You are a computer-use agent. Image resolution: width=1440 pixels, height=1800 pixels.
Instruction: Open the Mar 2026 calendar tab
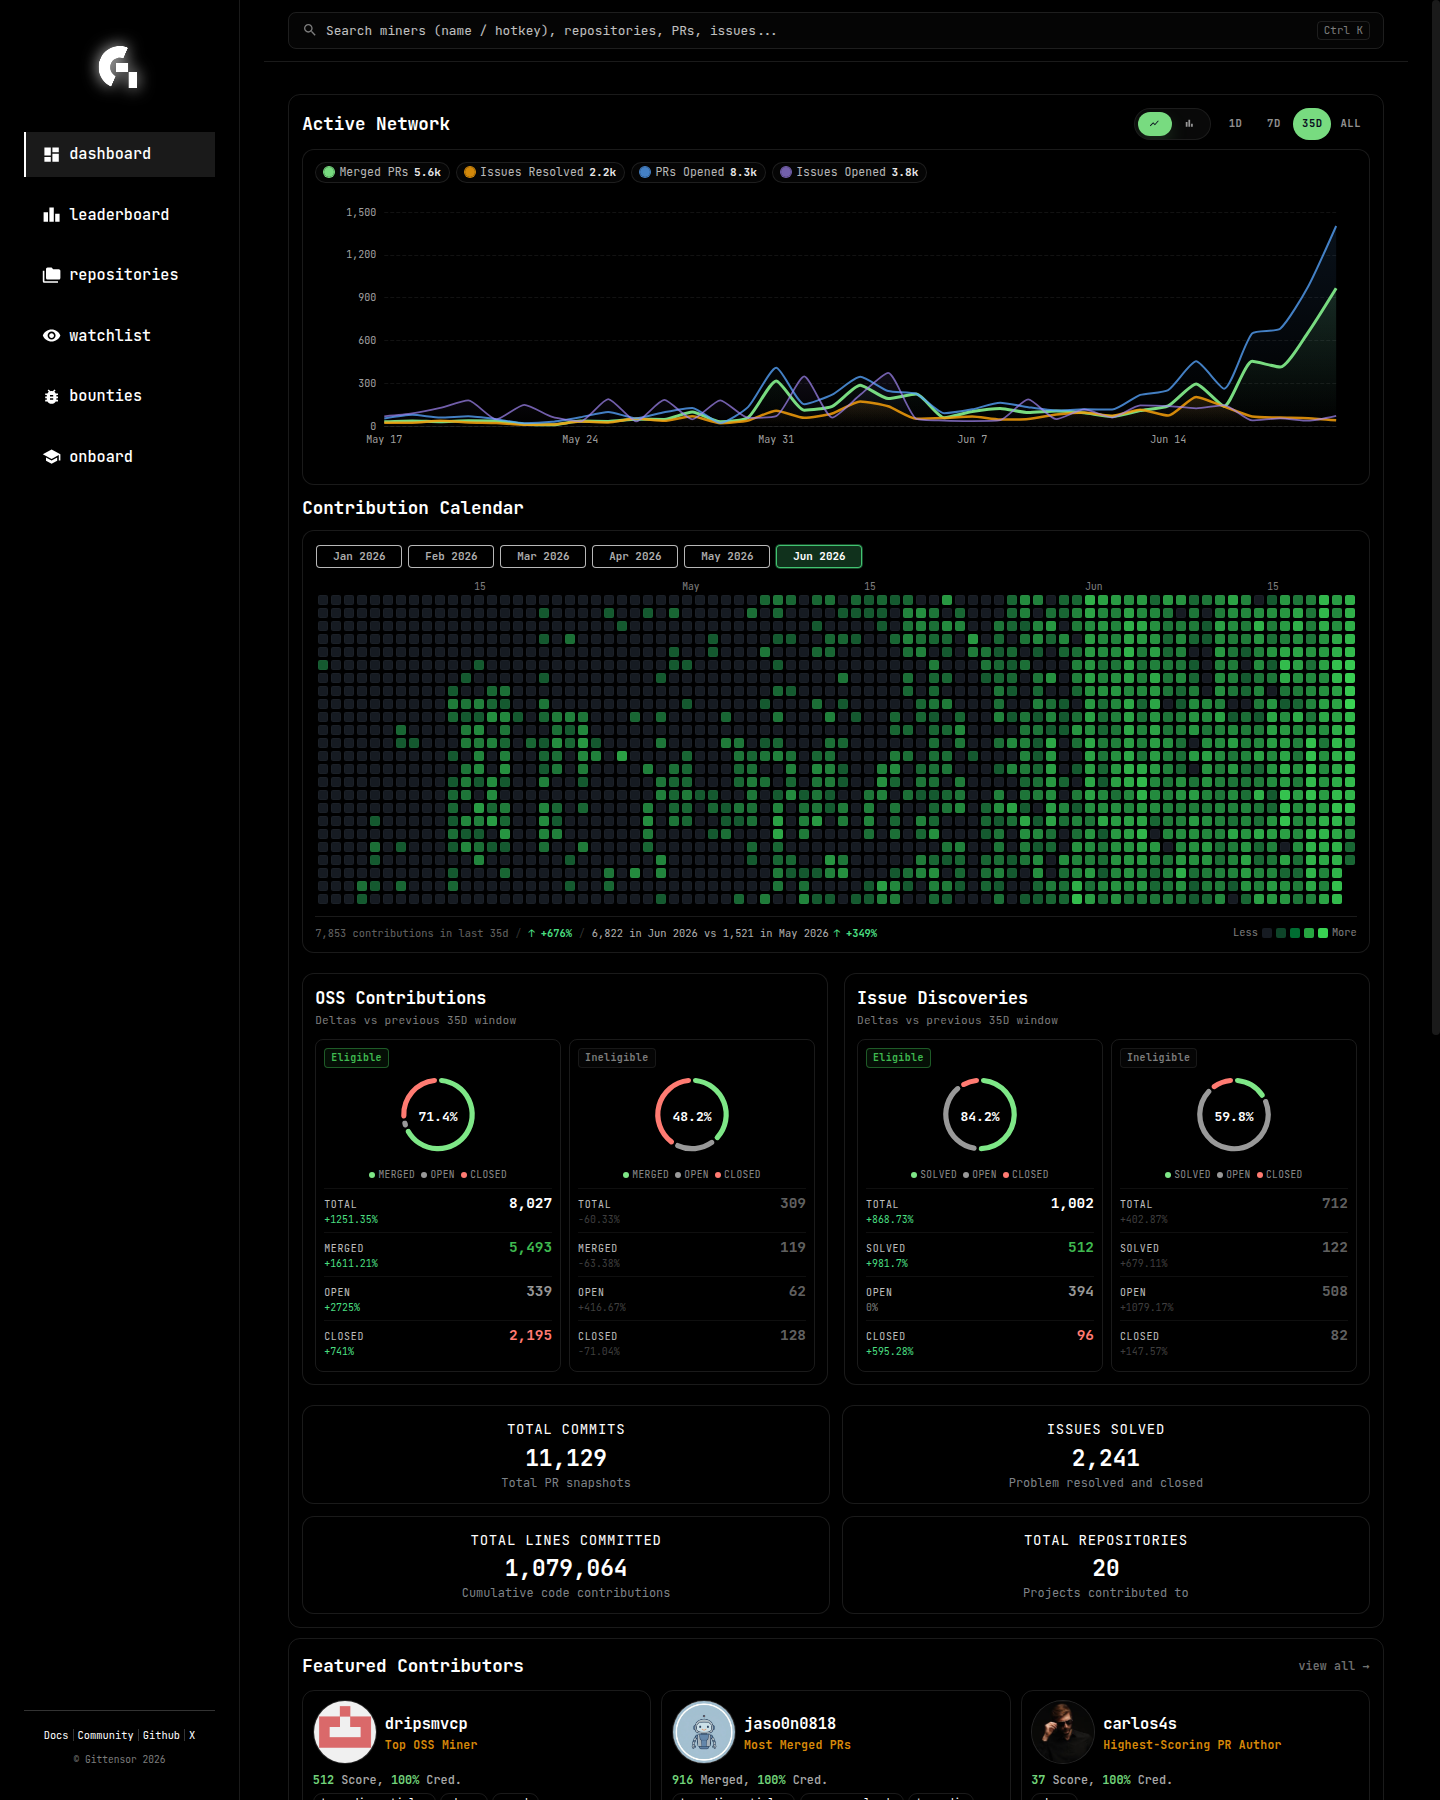(543, 557)
